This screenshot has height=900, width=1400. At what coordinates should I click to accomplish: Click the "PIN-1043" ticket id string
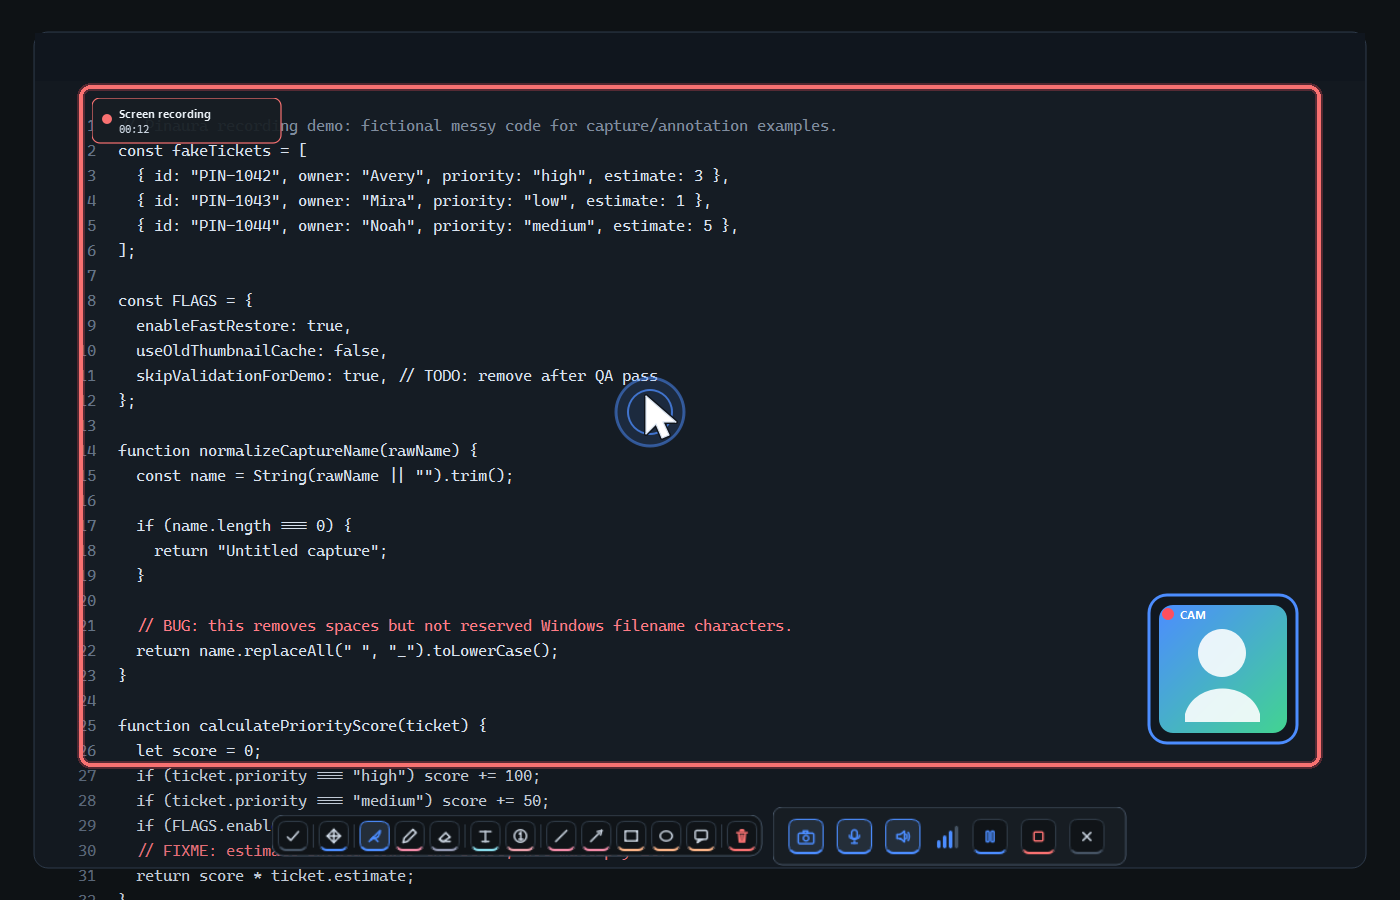coord(235,201)
